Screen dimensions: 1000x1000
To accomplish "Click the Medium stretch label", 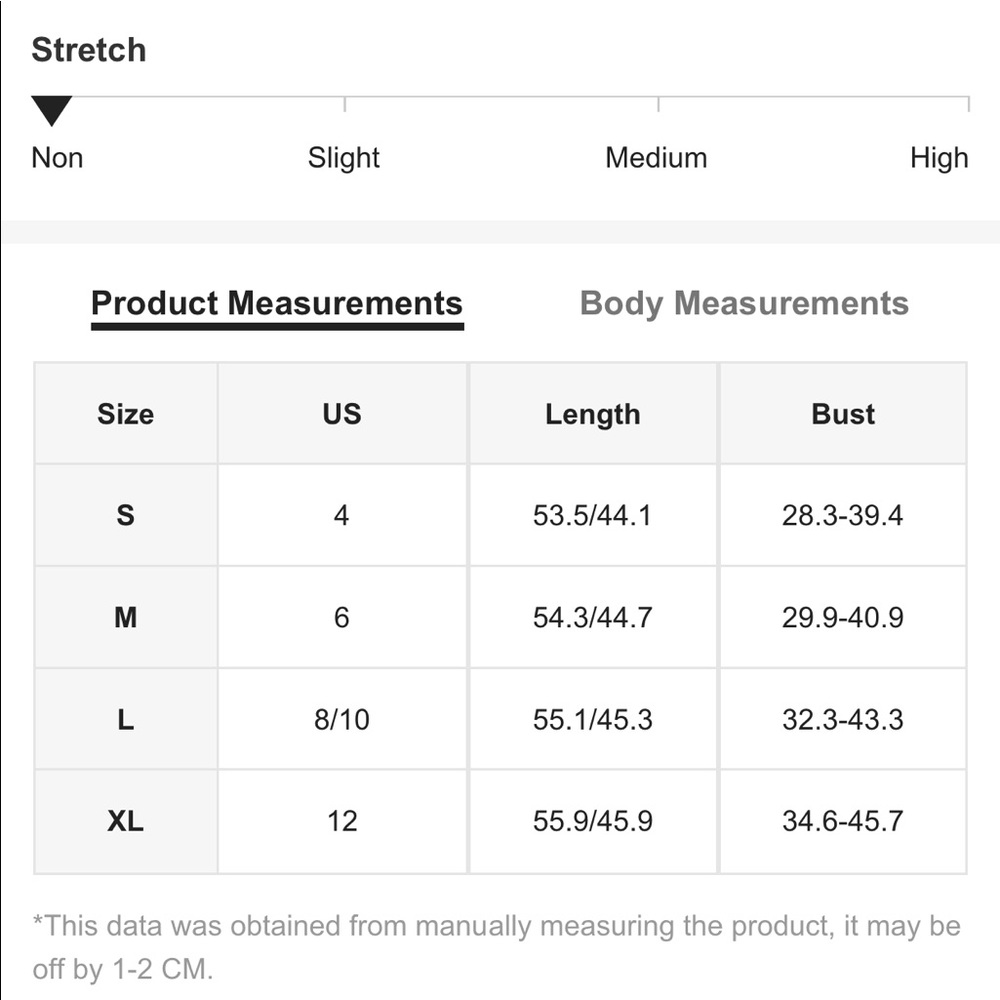I will [656, 158].
